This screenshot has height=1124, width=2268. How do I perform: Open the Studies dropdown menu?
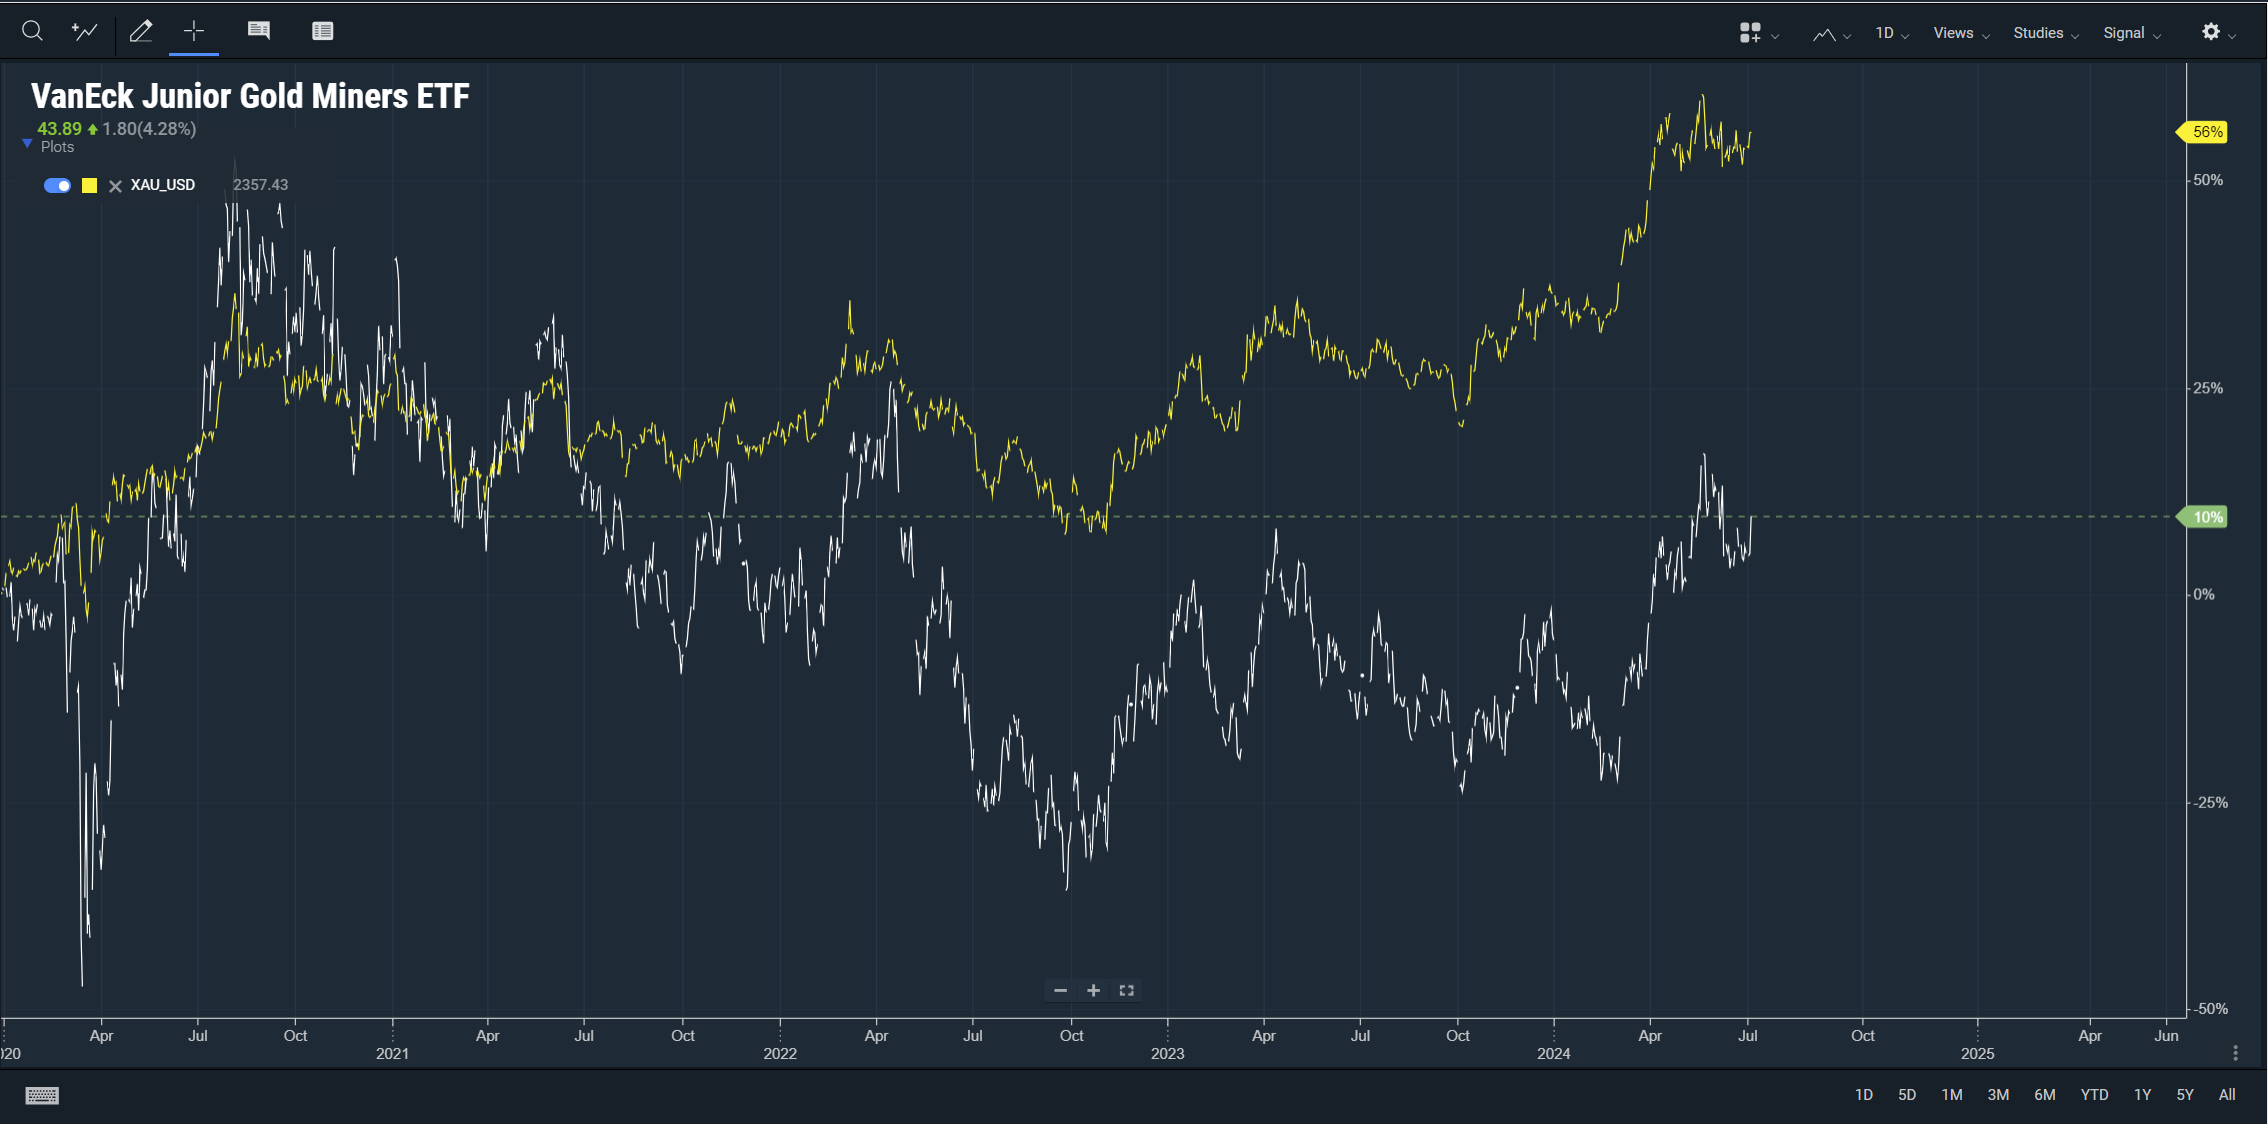pos(2046,33)
